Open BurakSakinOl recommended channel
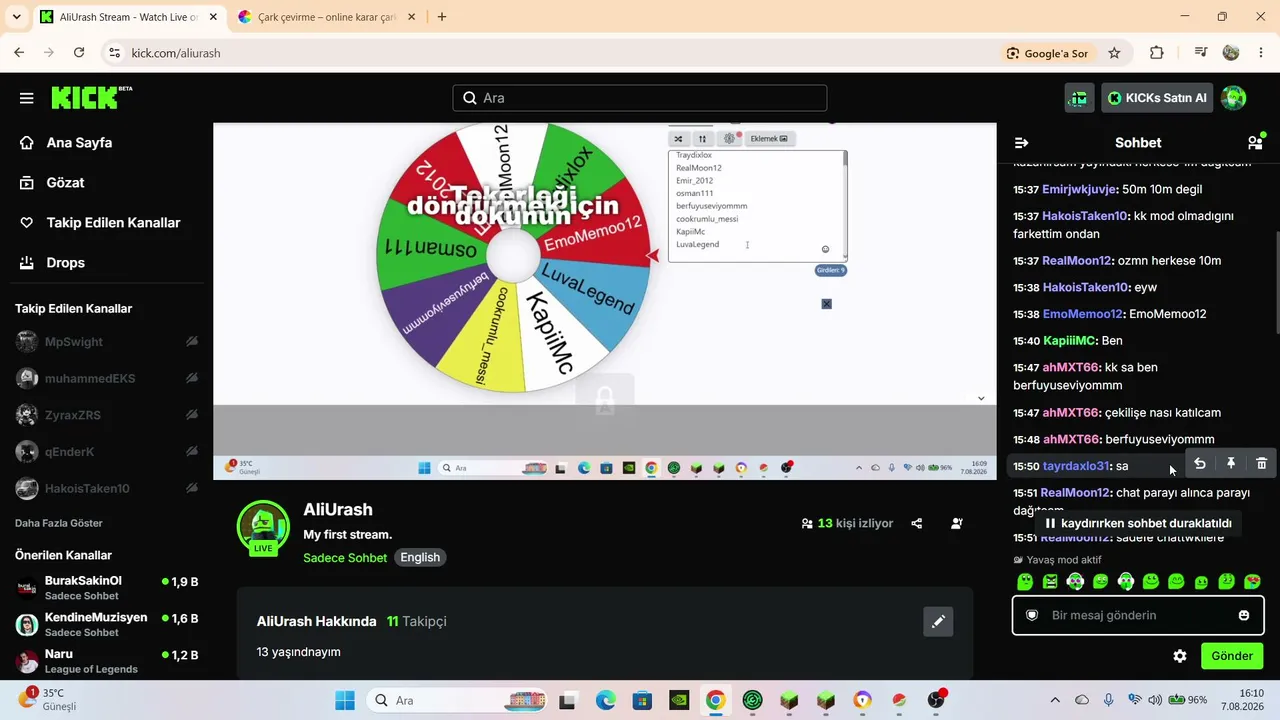The width and height of the screenshot is (1280, 720). [106, 587]
